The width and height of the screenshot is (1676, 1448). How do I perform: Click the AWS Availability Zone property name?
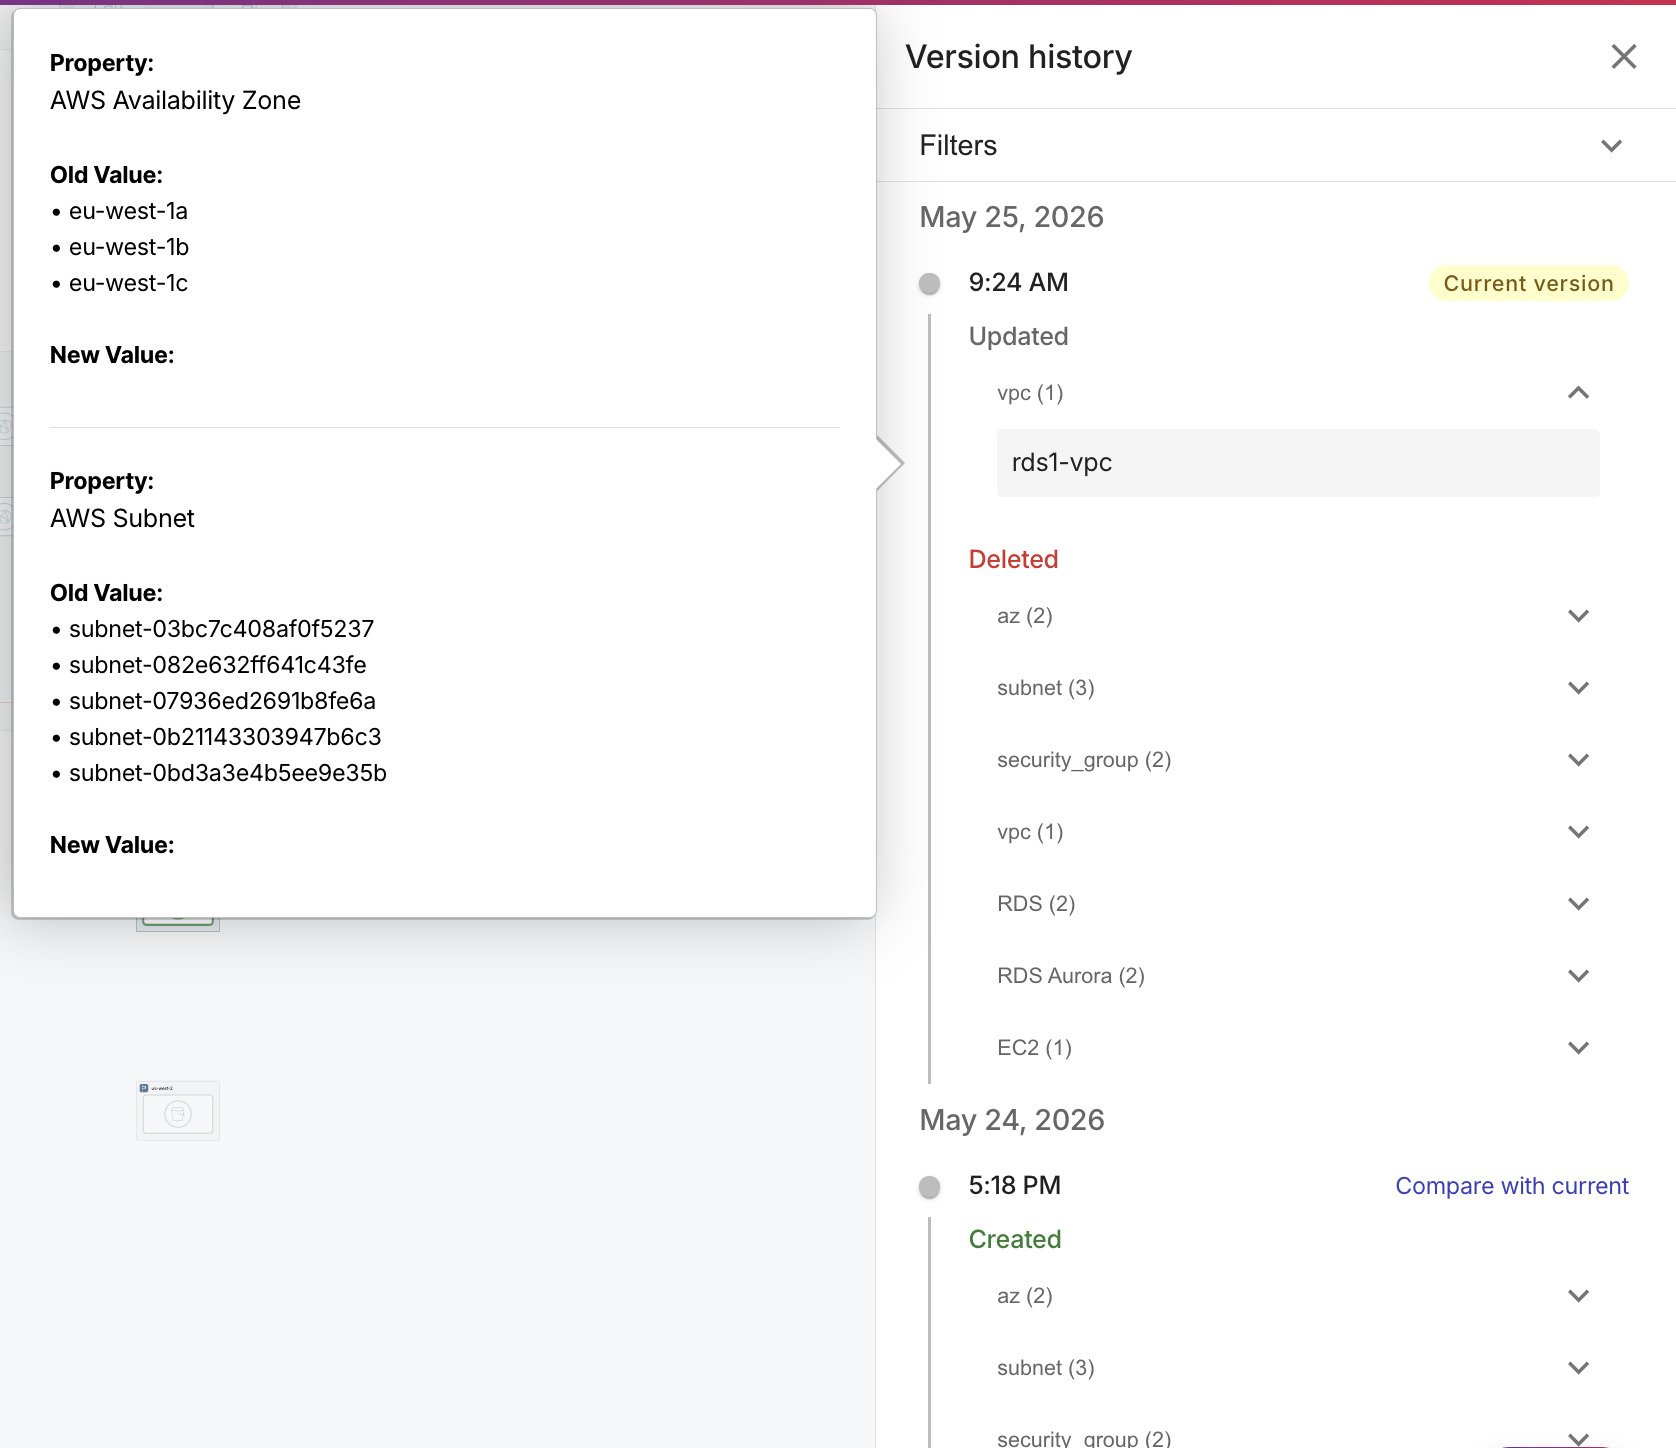coord(175,101)
